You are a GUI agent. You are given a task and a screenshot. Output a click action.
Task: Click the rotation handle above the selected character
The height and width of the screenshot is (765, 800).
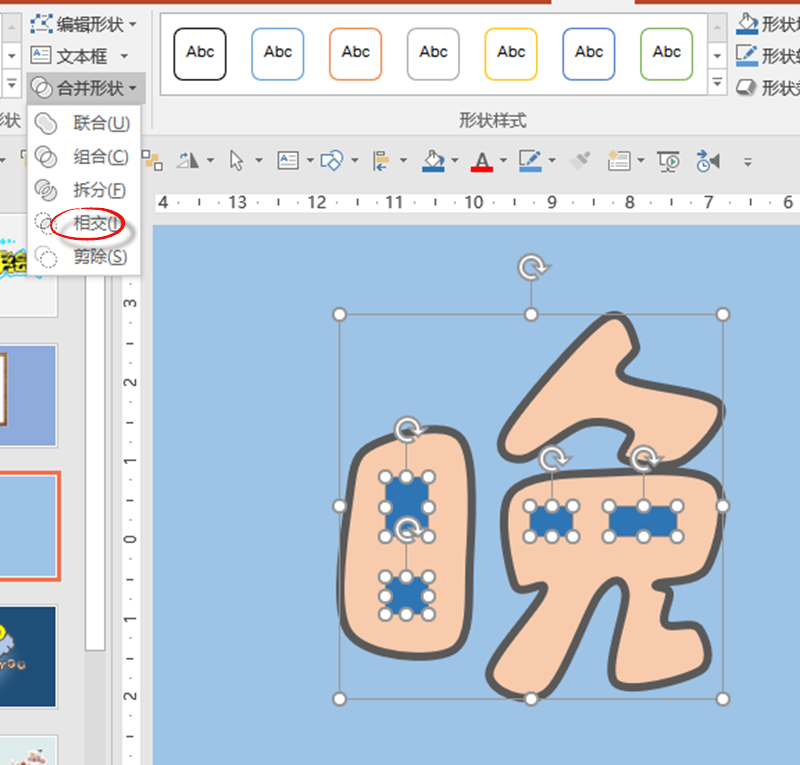point(531,268)
